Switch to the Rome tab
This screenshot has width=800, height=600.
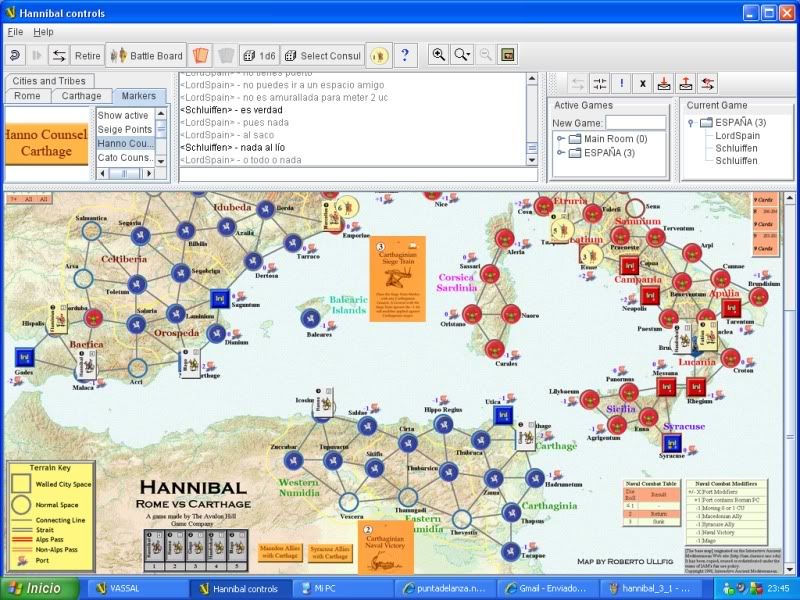pos(28,96)
